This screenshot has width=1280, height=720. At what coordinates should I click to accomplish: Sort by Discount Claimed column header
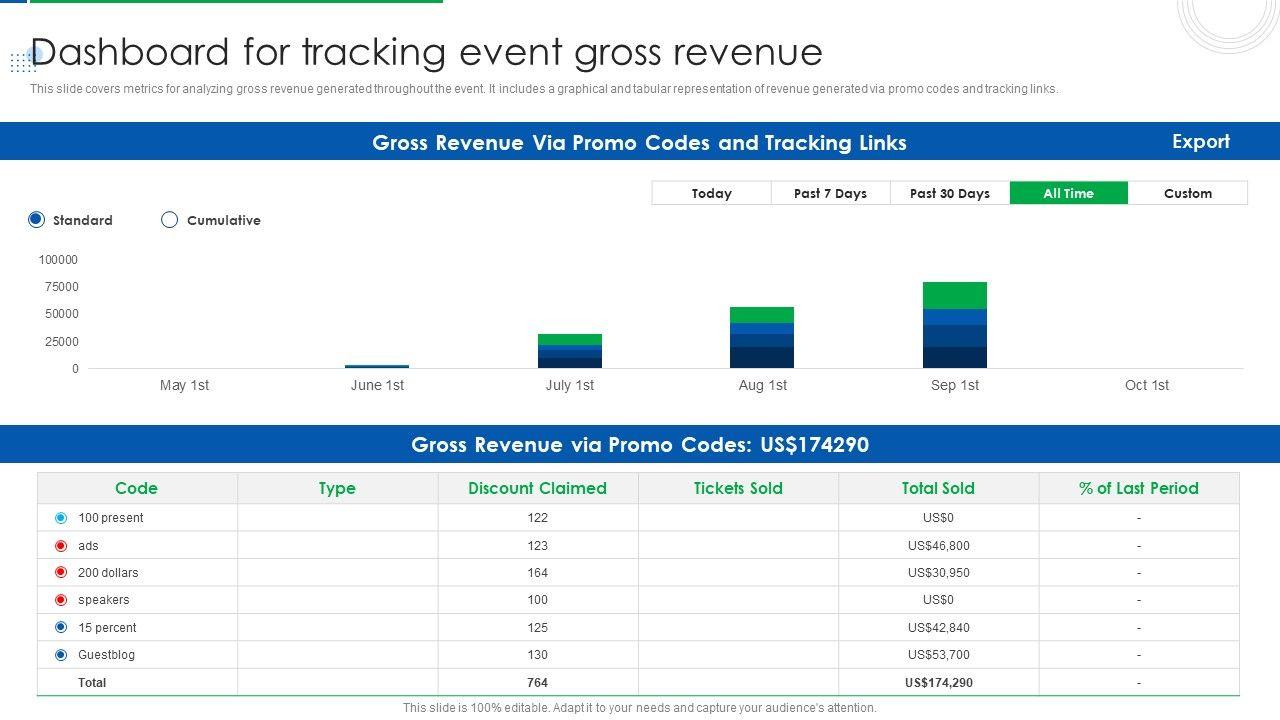(x=537, y=488)
